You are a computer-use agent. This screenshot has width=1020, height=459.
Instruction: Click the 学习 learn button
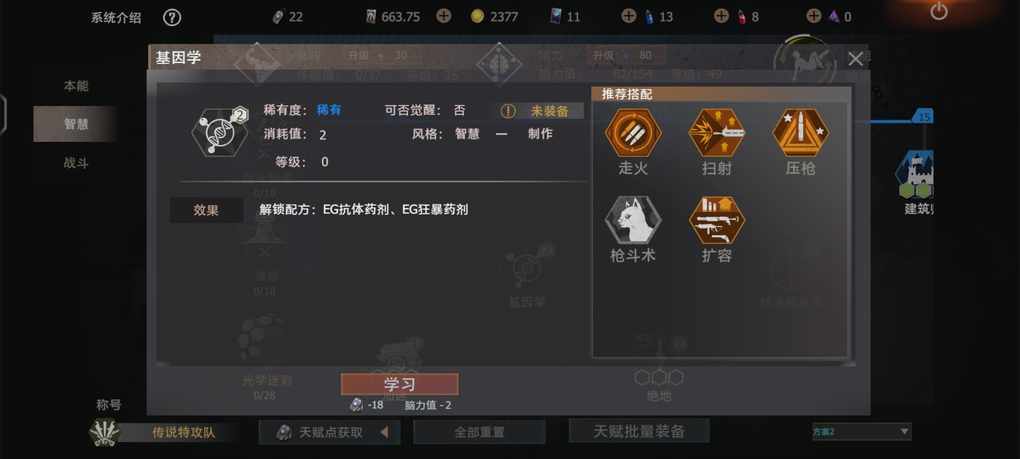(399, 384)
